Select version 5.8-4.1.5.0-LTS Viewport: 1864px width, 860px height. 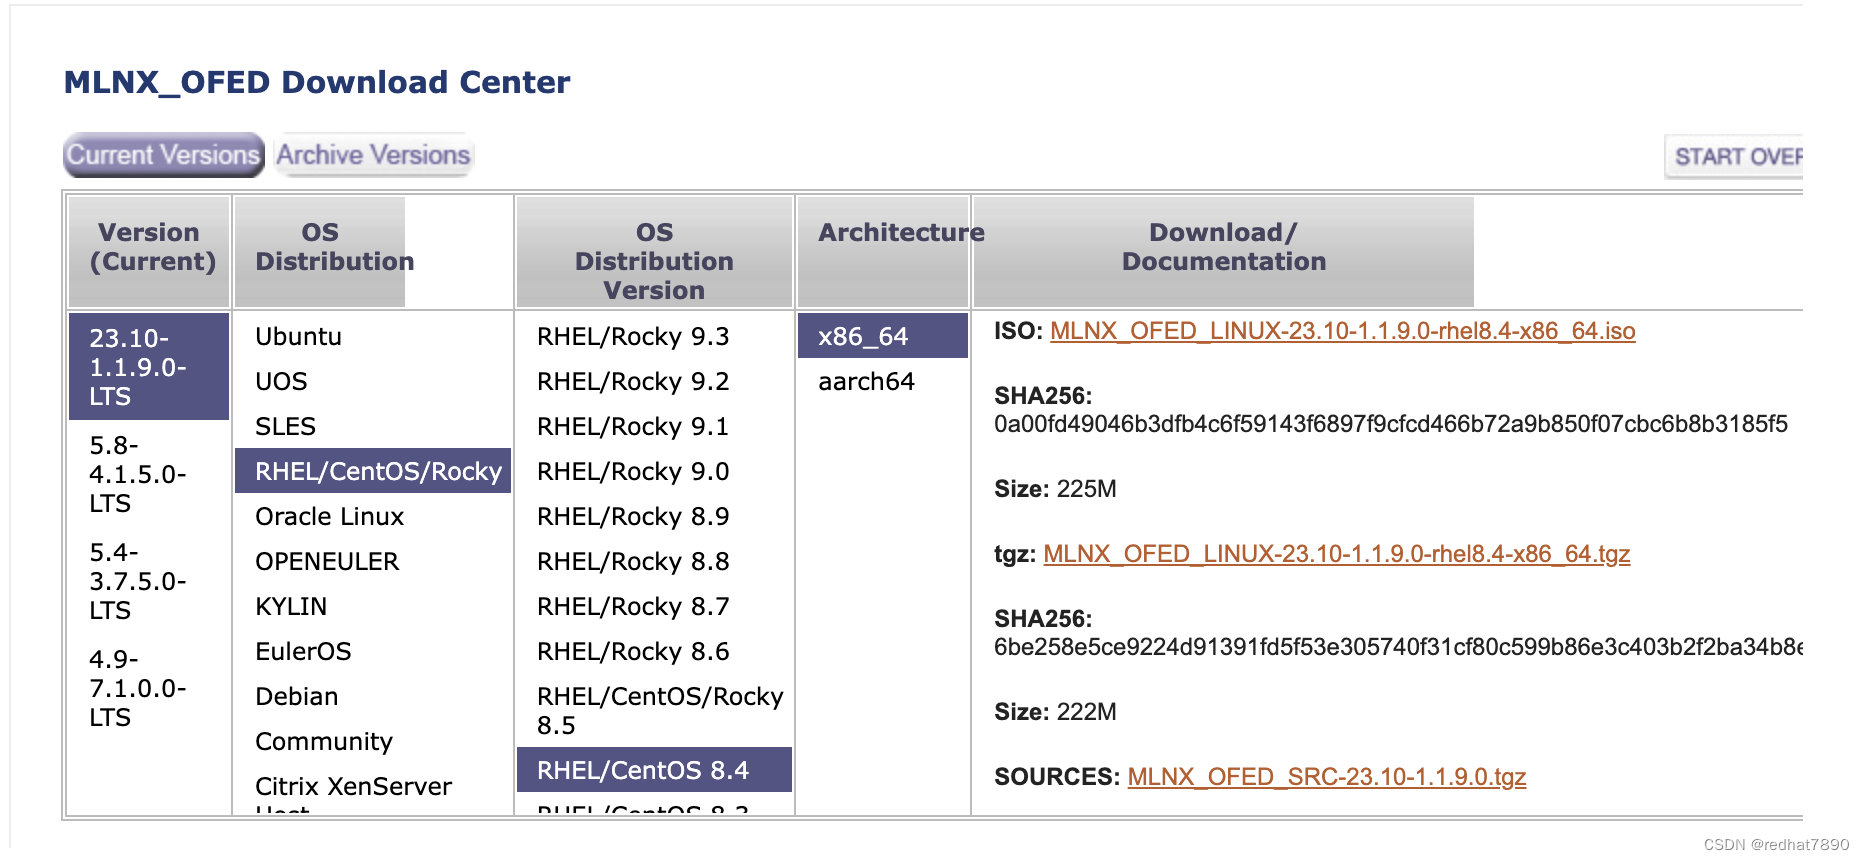point(149,474)
